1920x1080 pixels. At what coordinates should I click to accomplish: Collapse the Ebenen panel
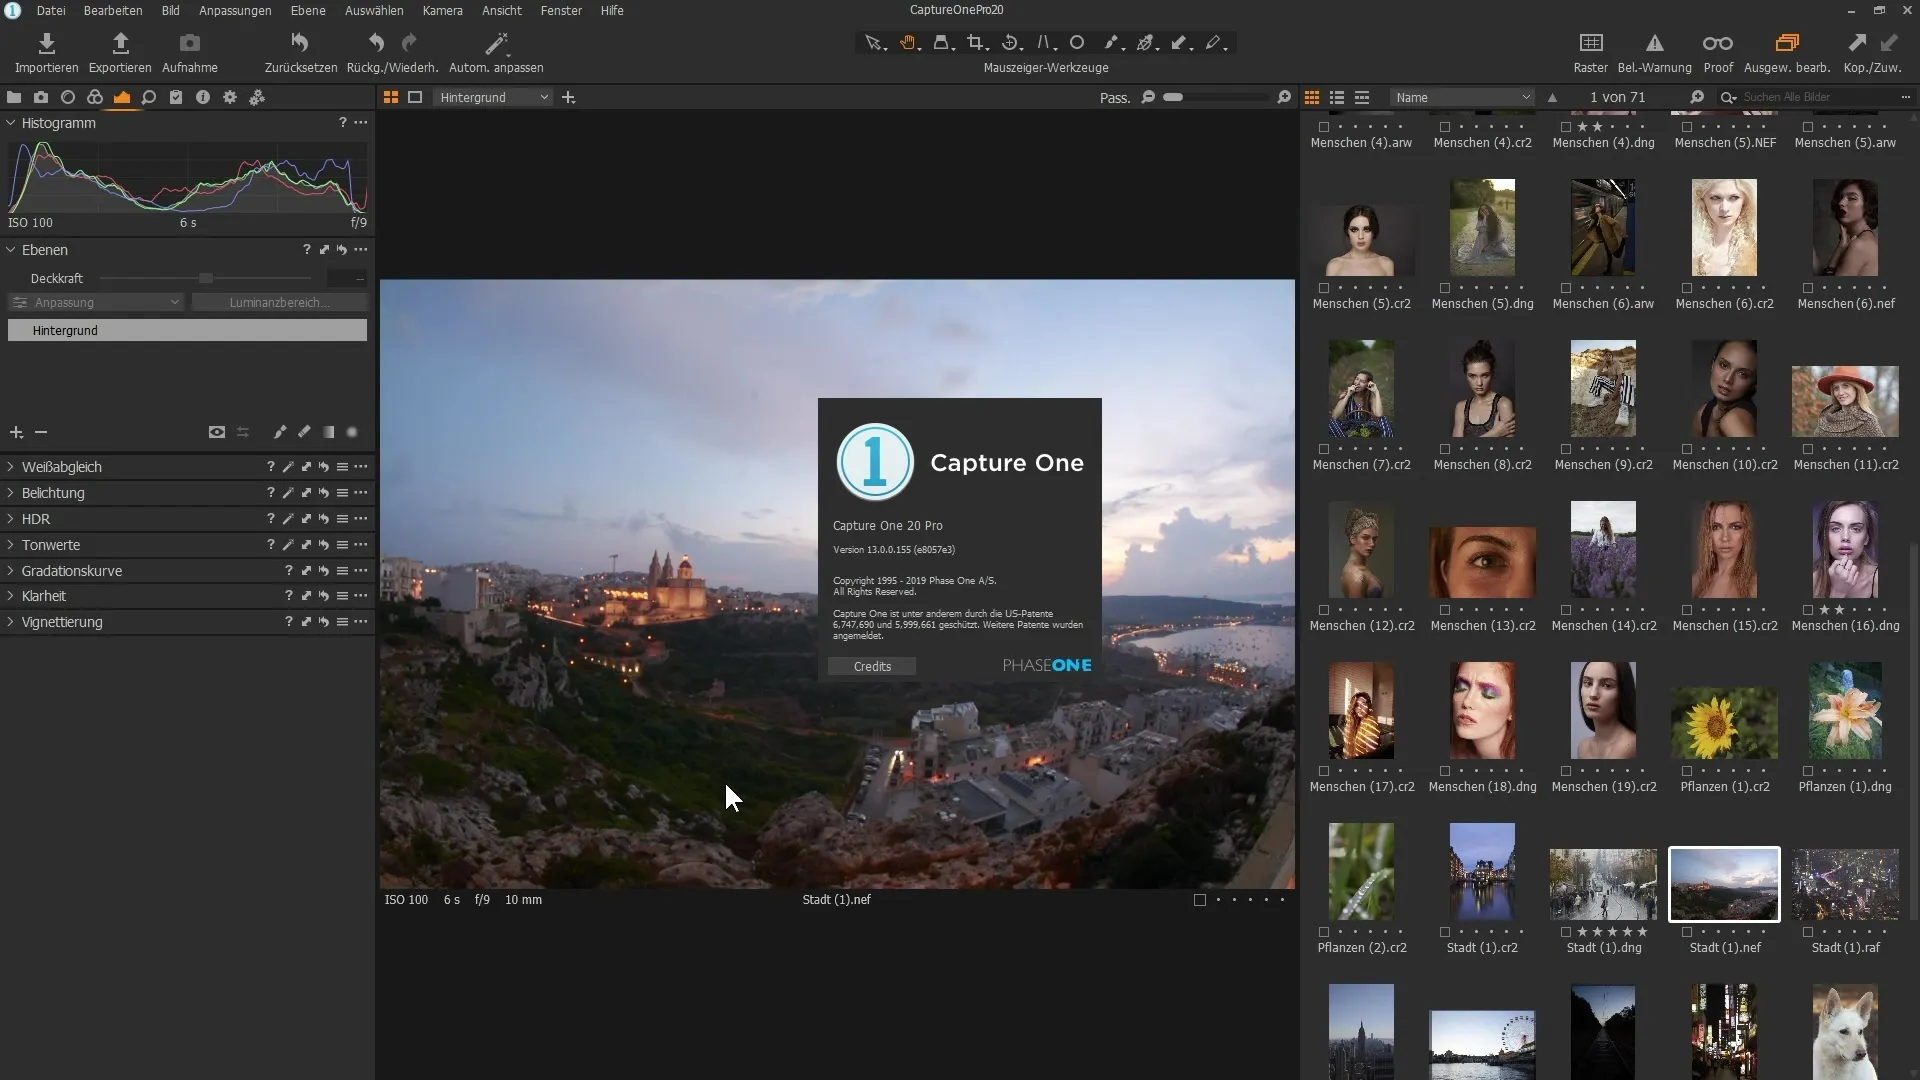11,250
